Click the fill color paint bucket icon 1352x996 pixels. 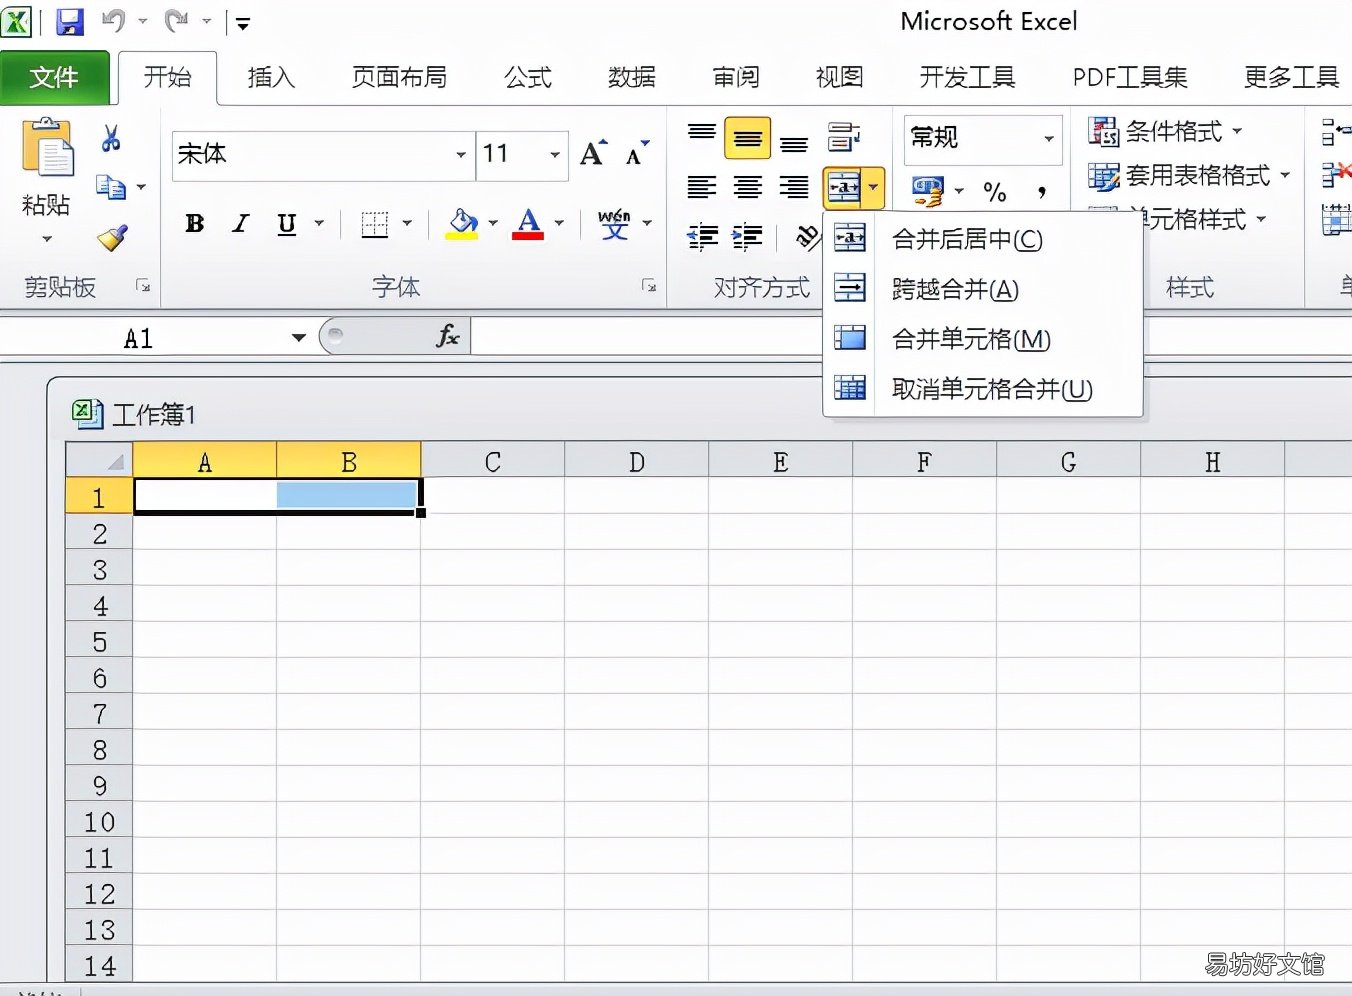(462, 224)
